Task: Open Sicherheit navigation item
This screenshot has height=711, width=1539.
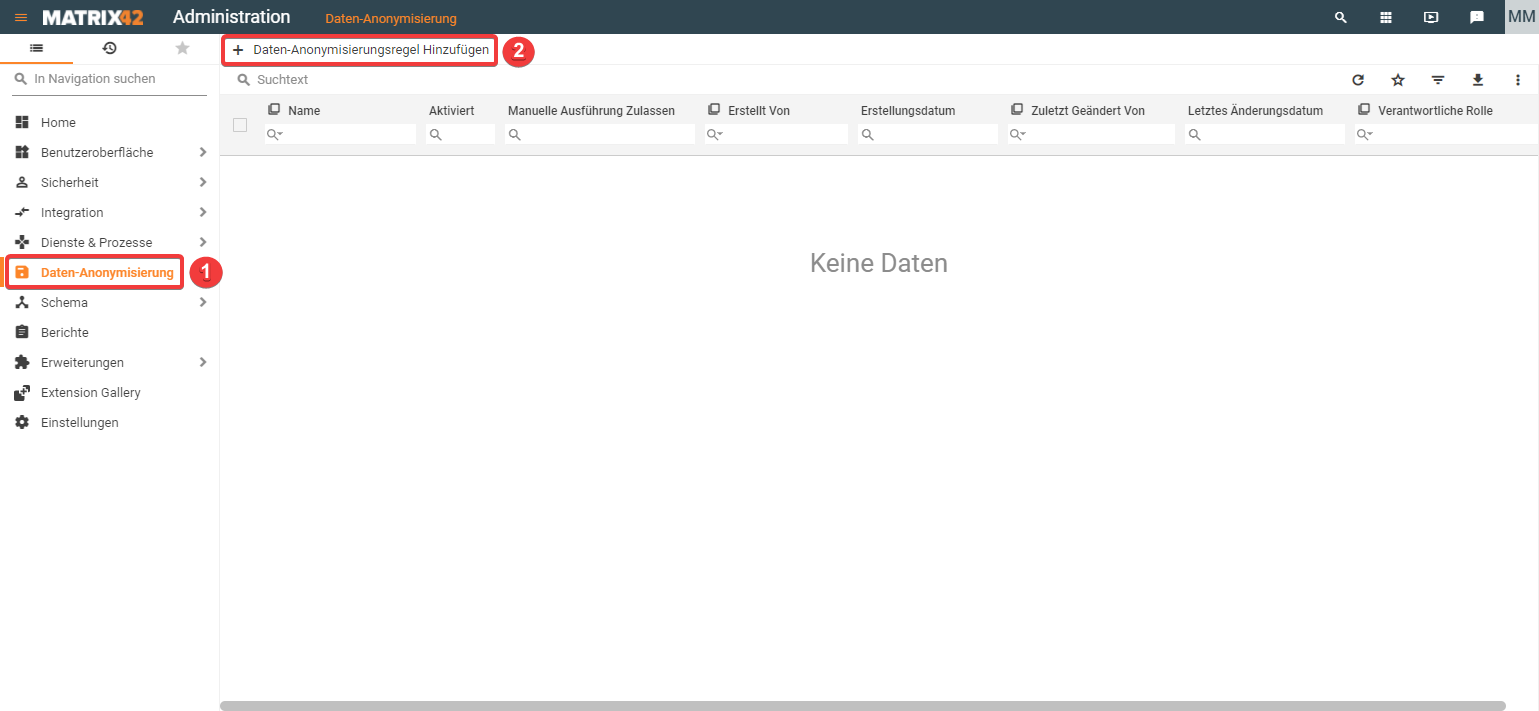Action: (x=69, y=182)
